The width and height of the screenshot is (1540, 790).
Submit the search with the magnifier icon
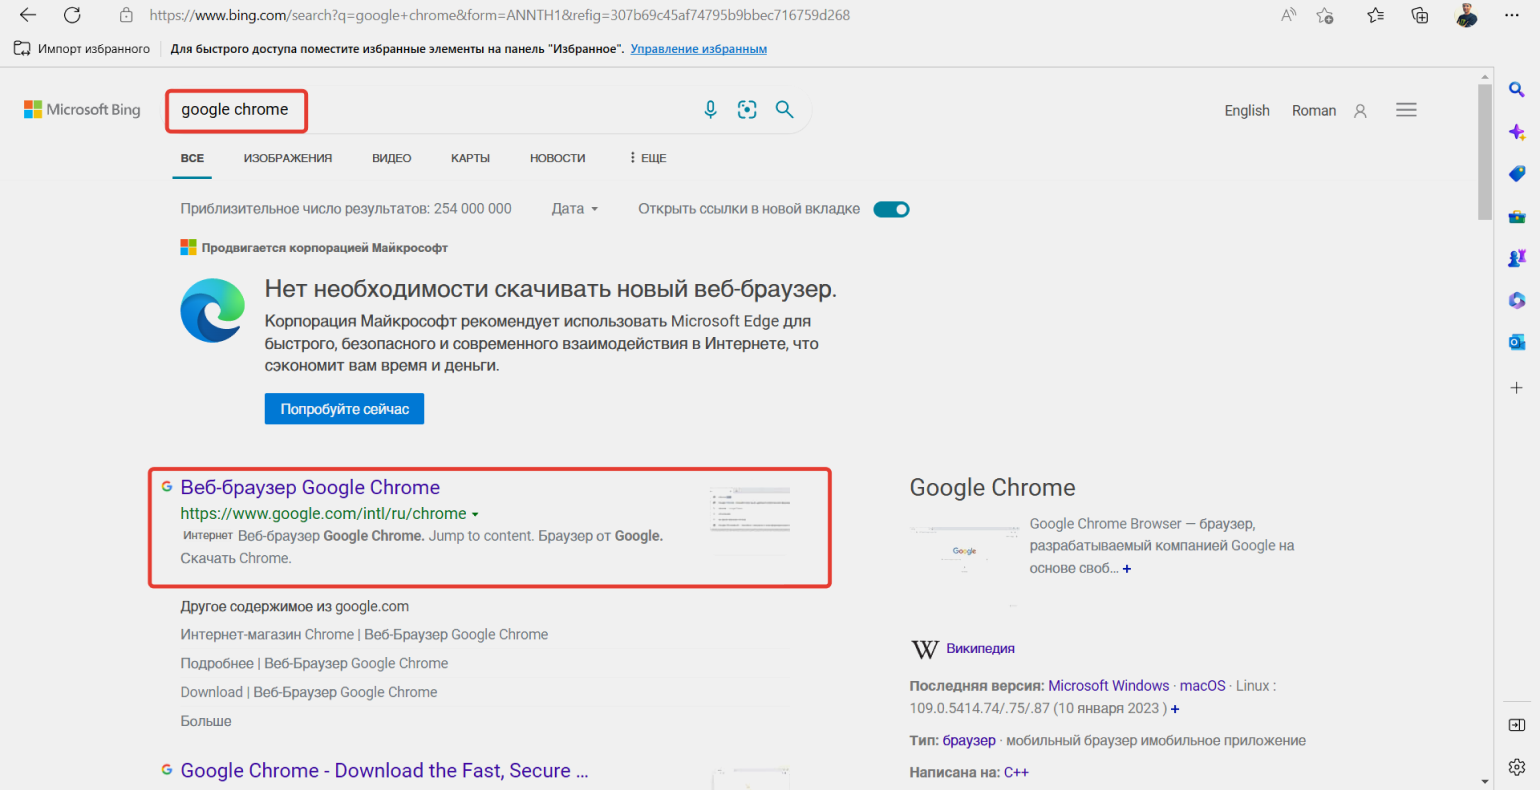coord(785,110)
